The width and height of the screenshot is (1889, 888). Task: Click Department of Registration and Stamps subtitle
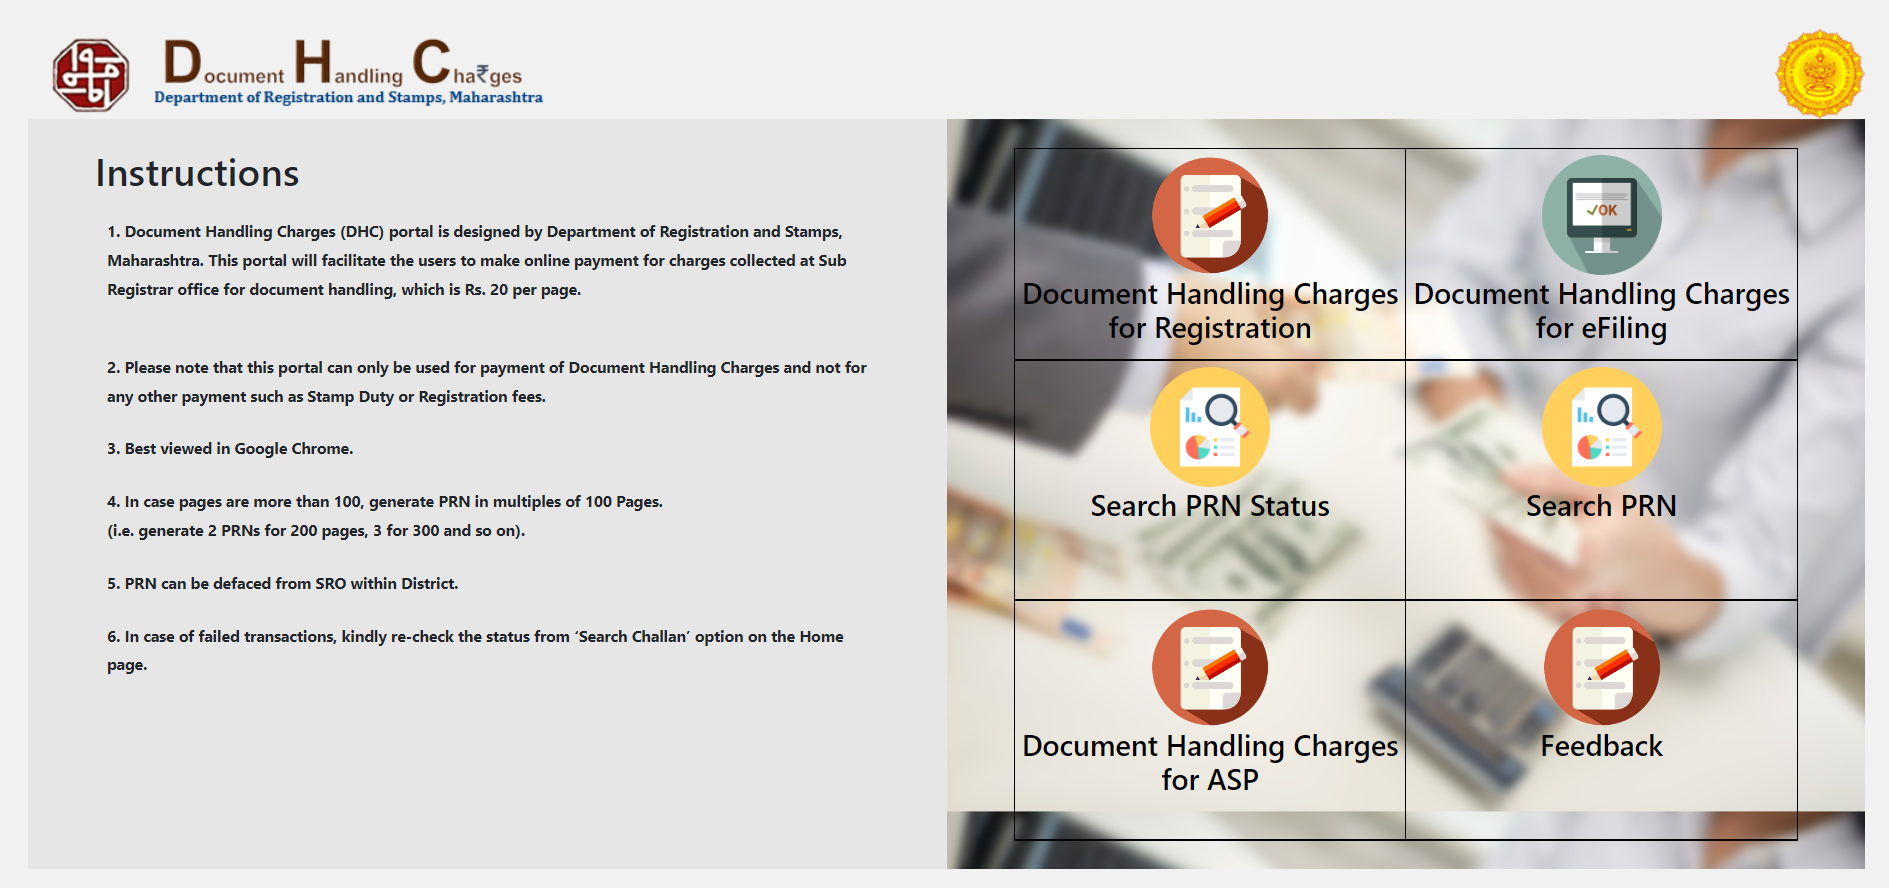[348, 97]
